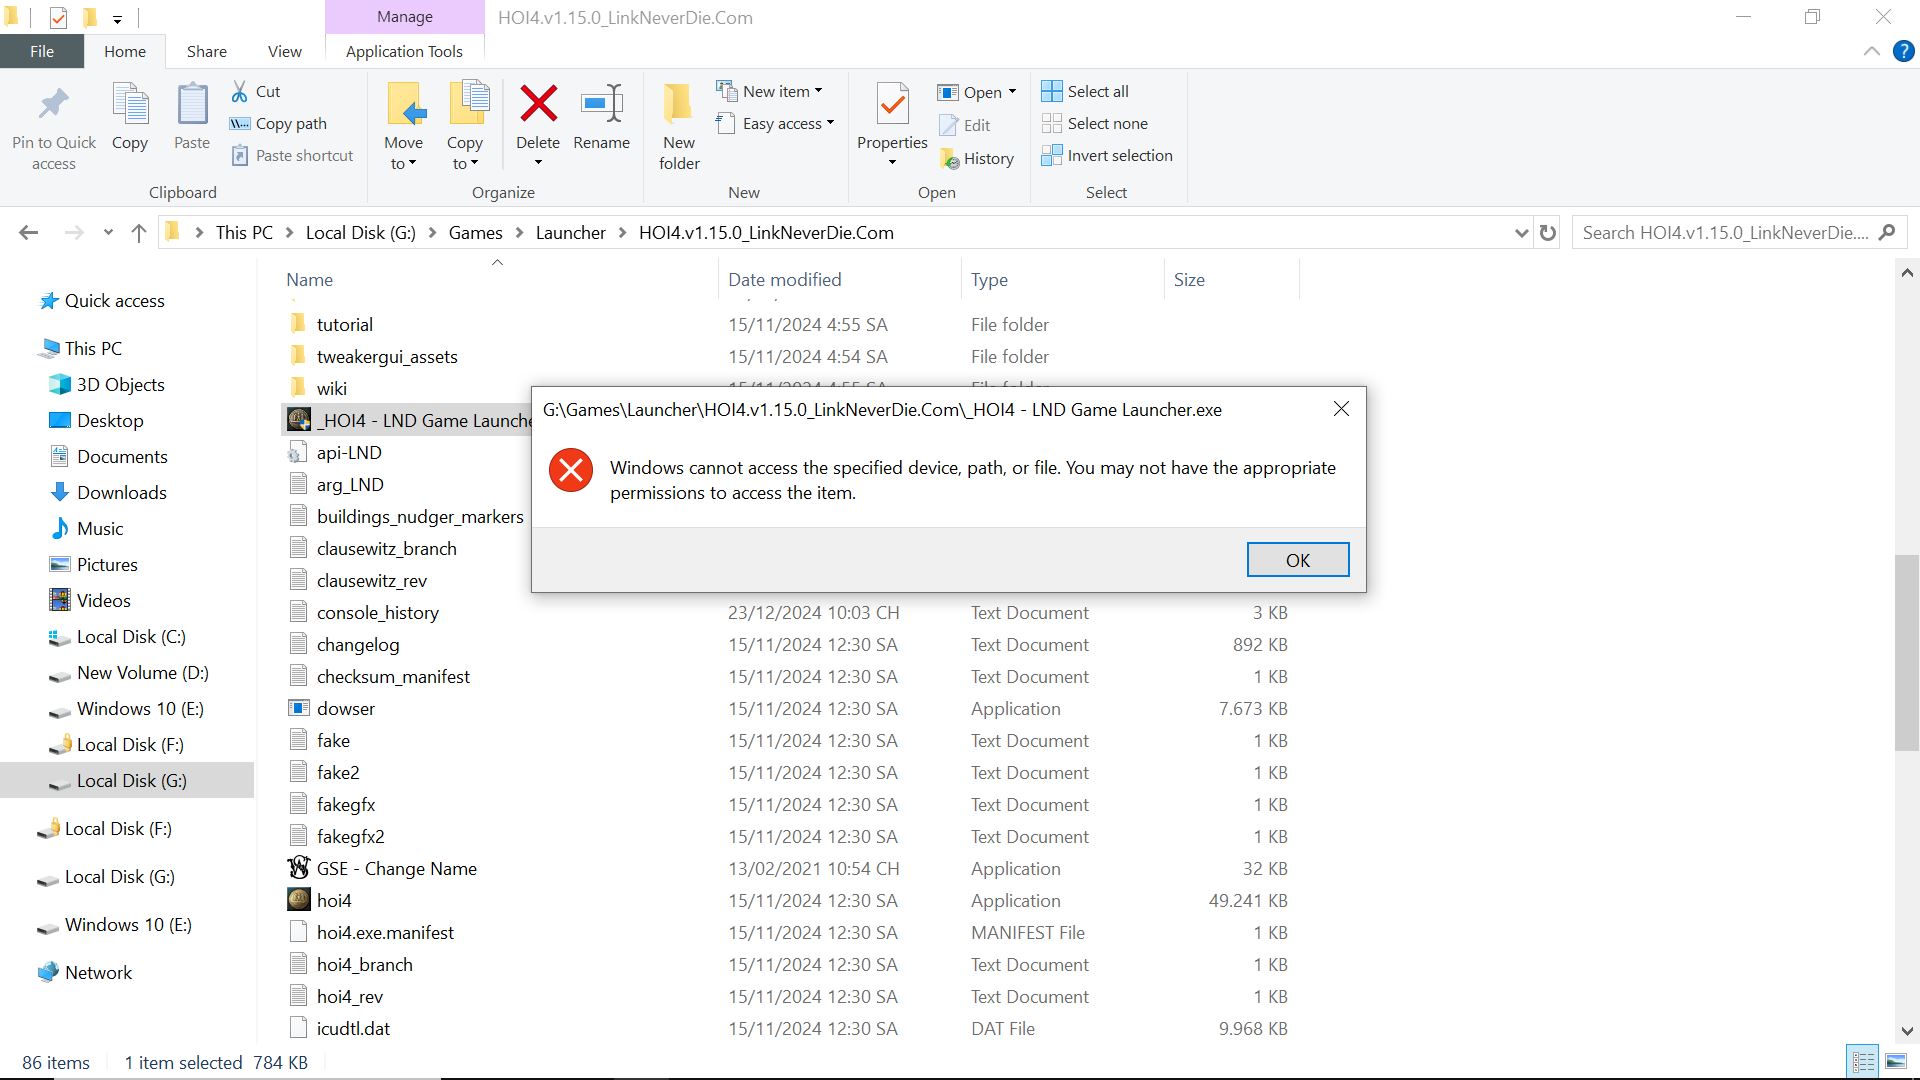1920x1080 pixels.
Task: Click the Refresh icon beside address bar
Action: click(1548, 233)
